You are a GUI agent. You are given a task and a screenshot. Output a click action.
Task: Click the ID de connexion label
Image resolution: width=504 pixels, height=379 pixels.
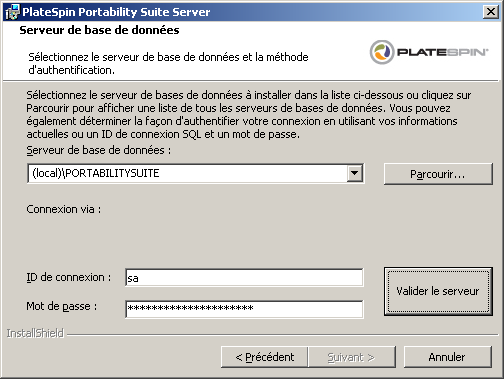tap(68, 277)
